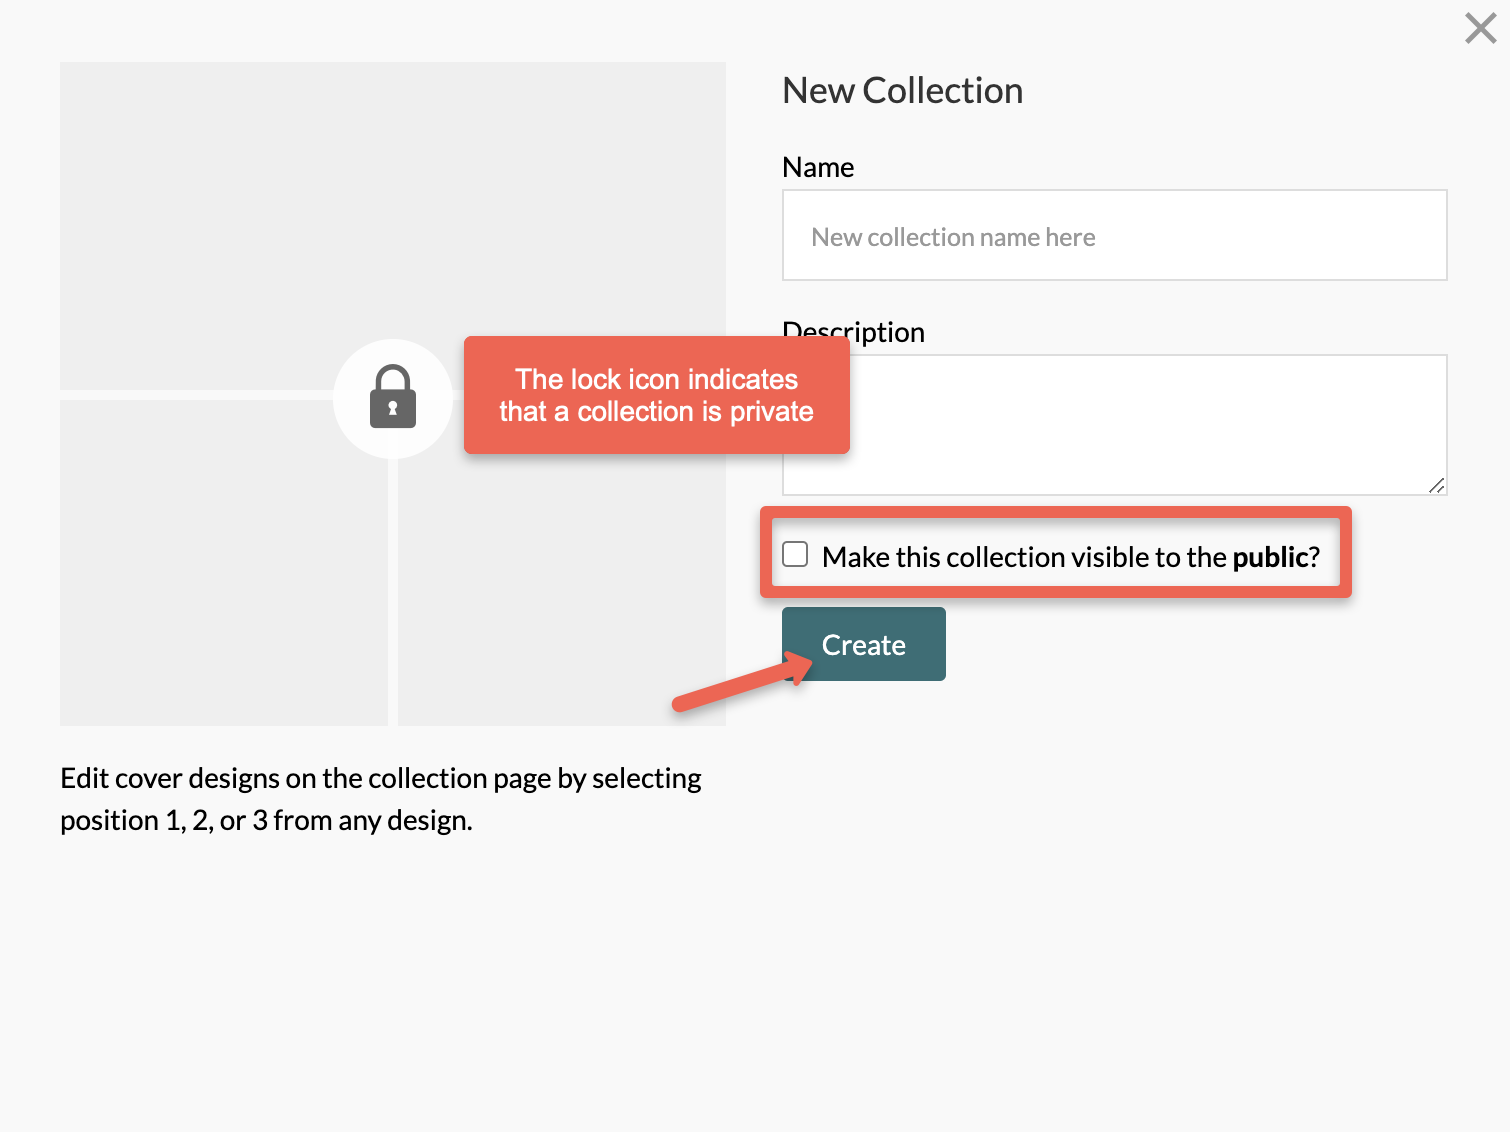Click the close X icon
This screenshot has width=1510, height=1132.
(x=1479, y=29)
